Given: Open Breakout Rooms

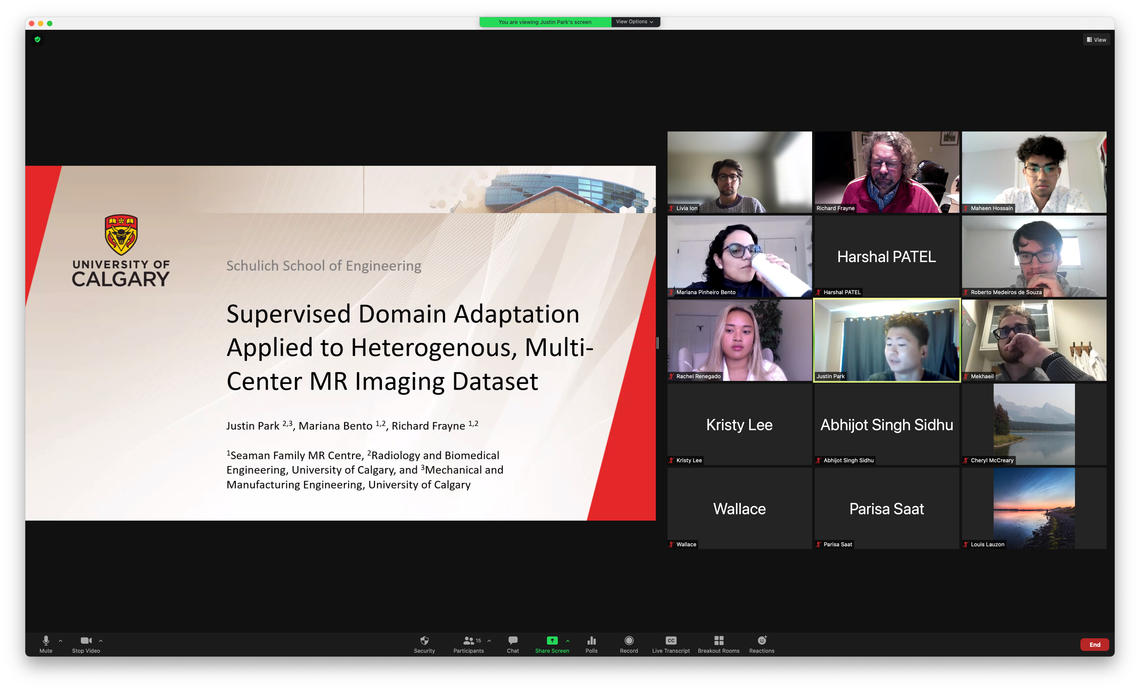Looking at the screenshot, I should (x=718, y=641).
